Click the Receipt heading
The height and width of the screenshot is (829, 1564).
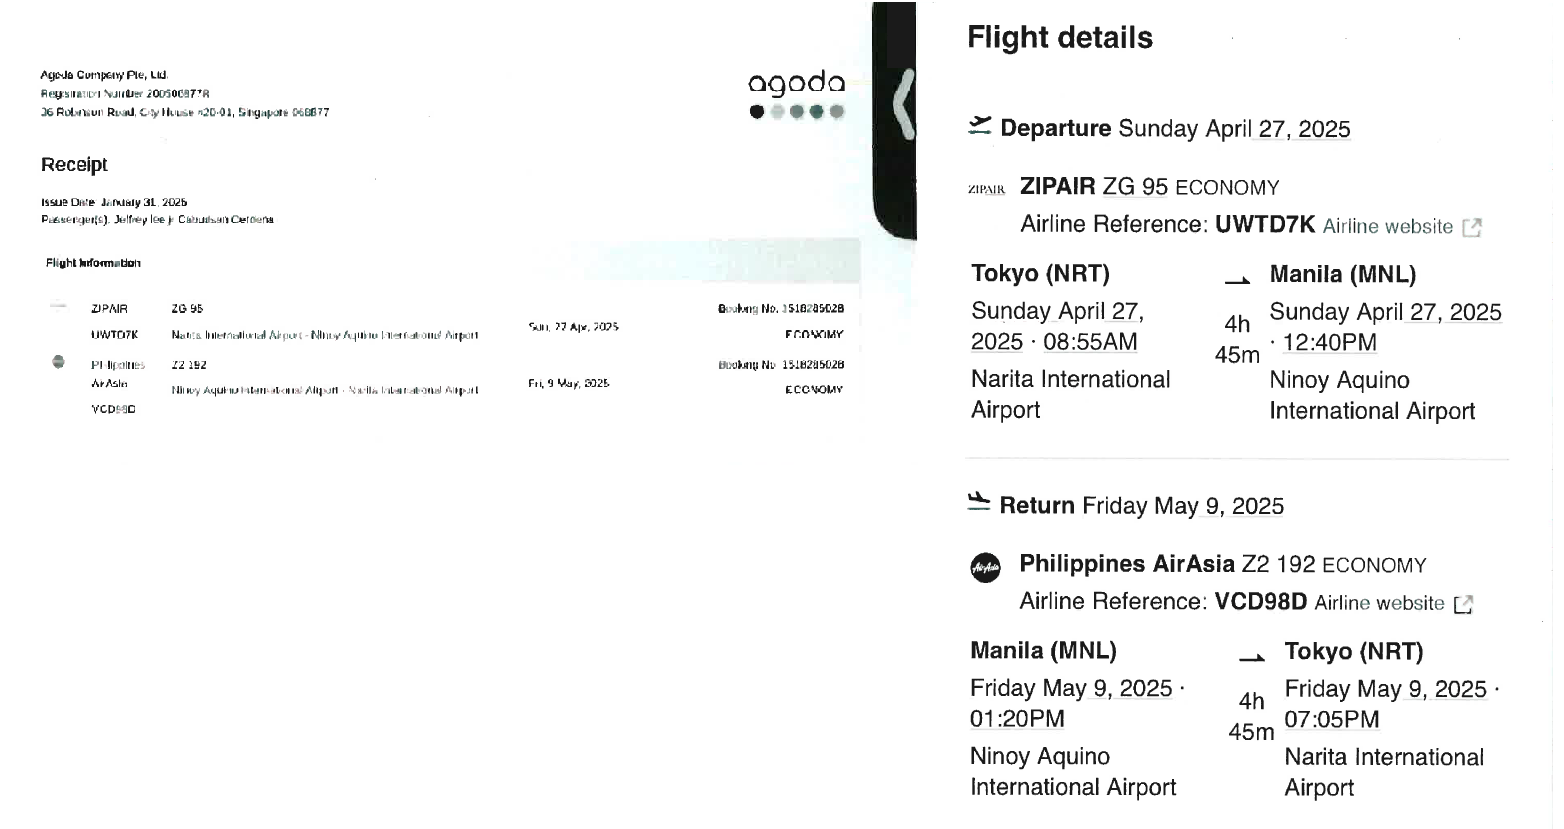[74, 164]
